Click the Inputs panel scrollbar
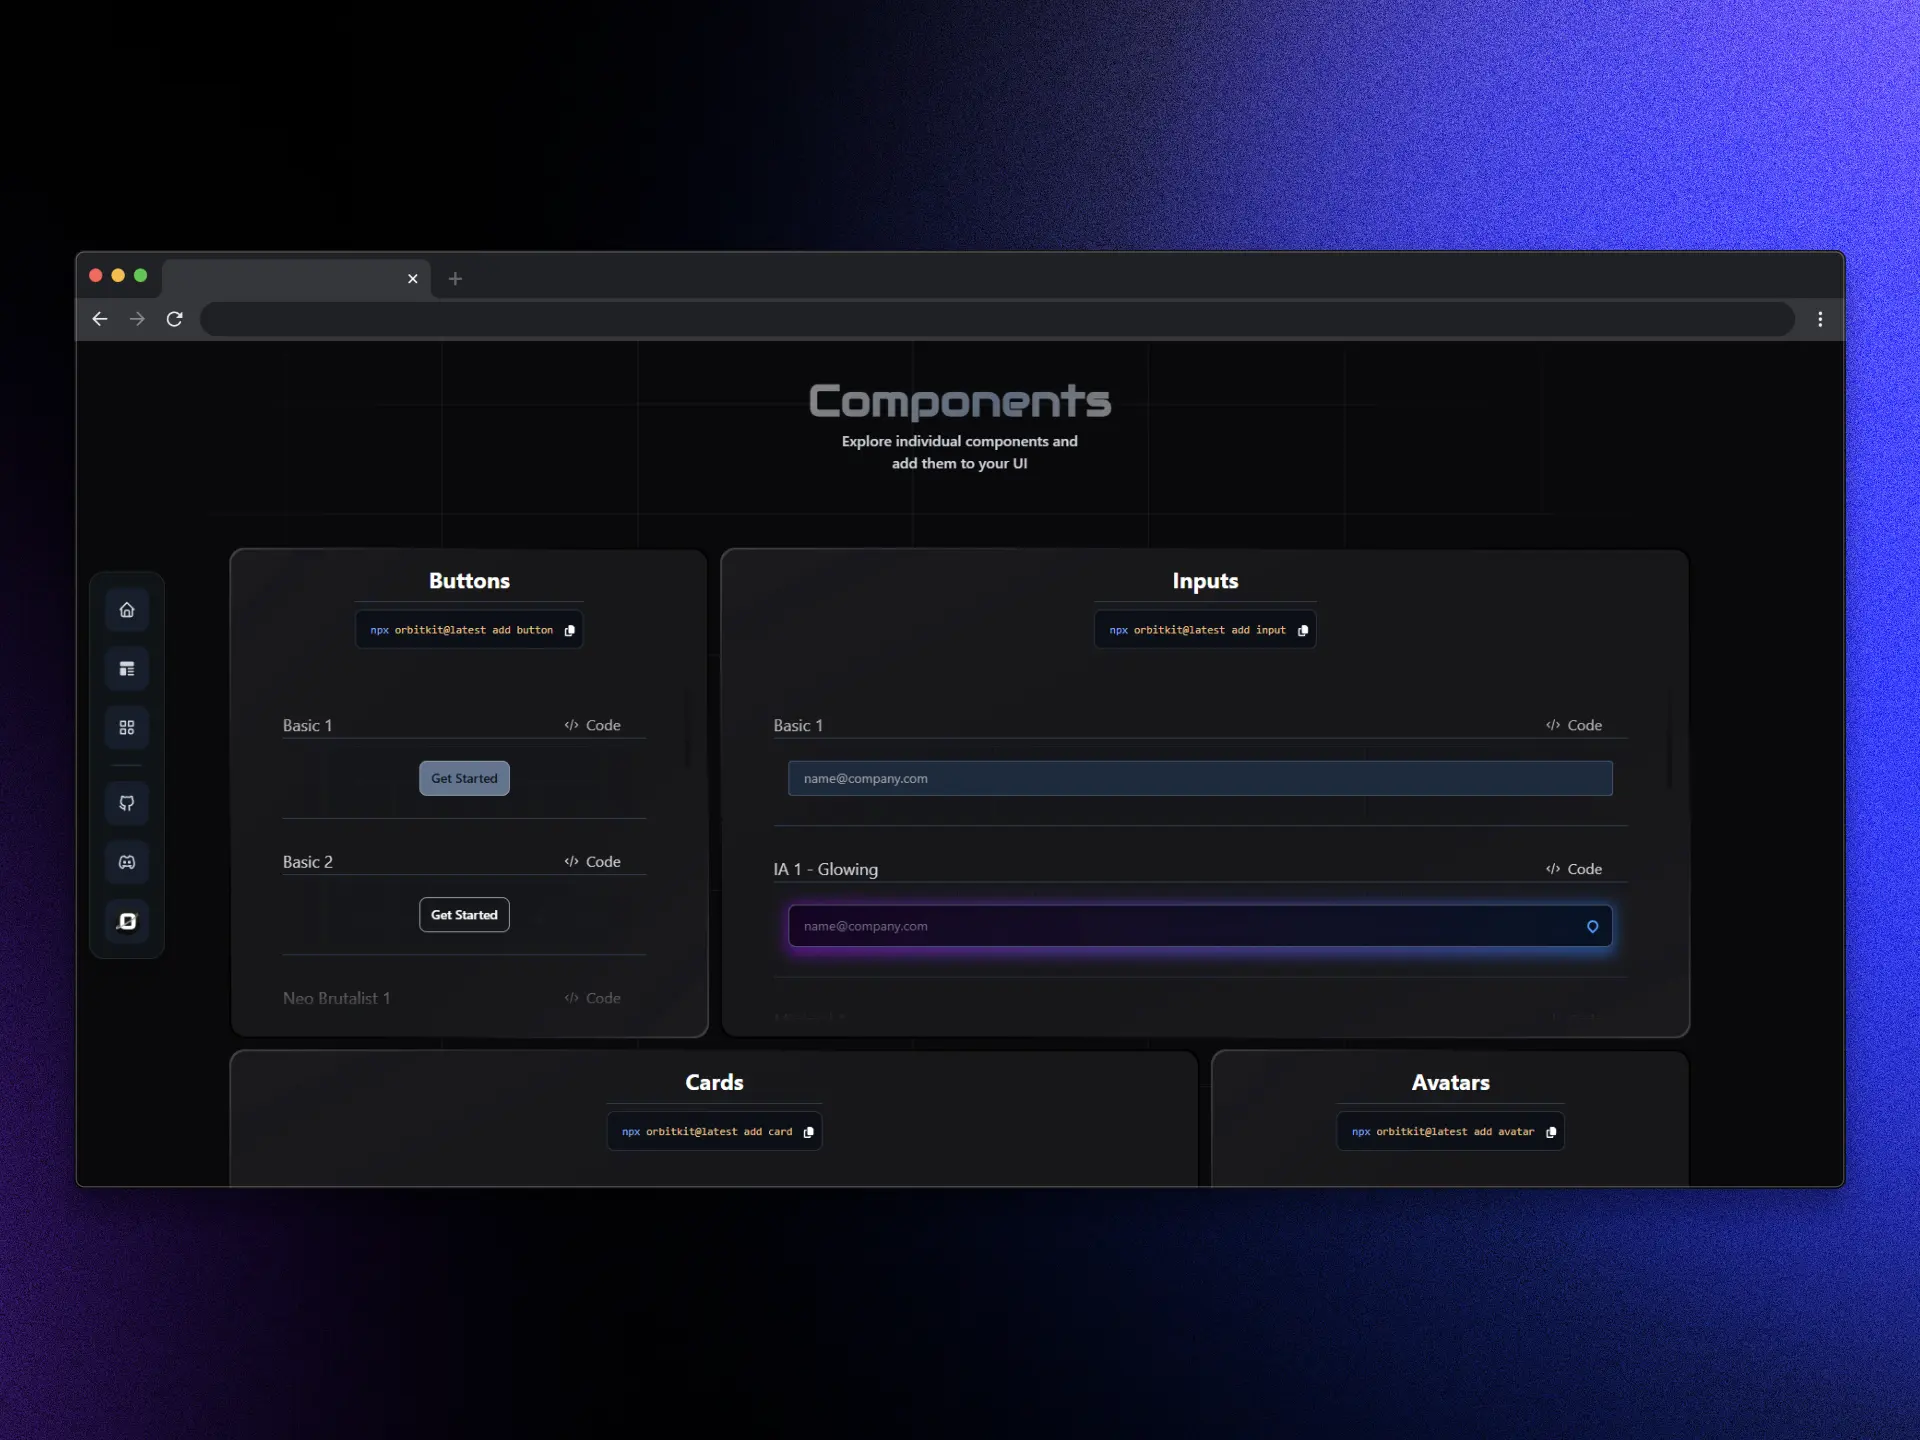1920x1440 pixels. [1670, 738]
